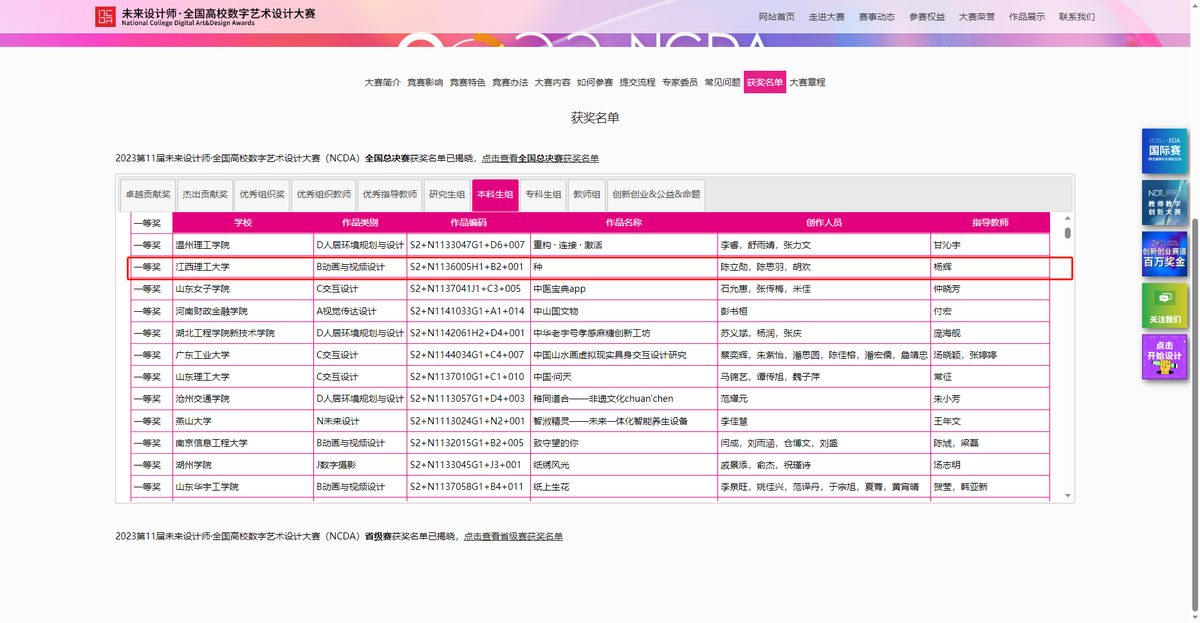Click school cell 广东工业大学
The width and height of the screenshot is (1200, 623).
click(243, 355)
